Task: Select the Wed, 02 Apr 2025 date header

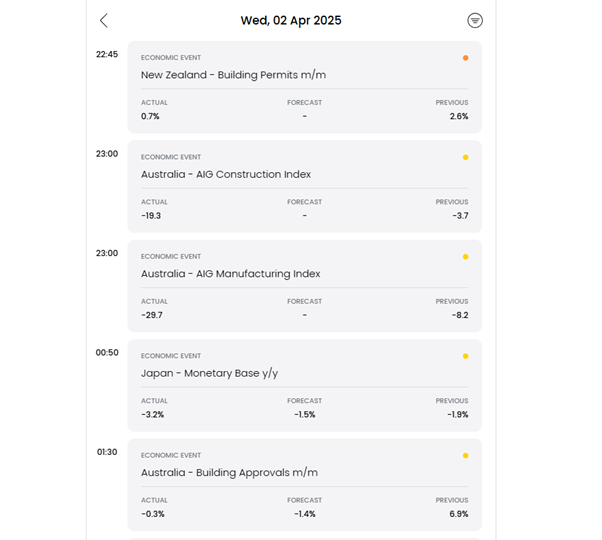Action: 291,20
